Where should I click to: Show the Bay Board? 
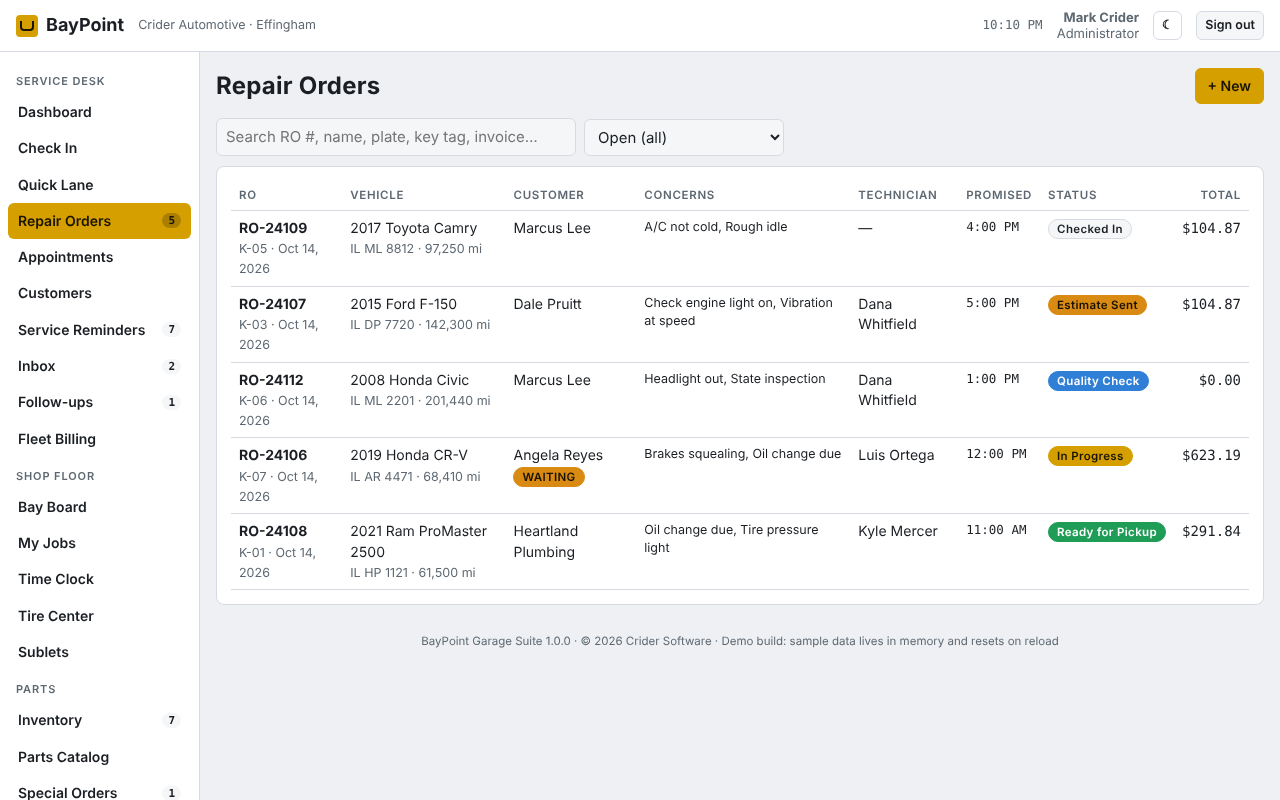click(99, 507)
